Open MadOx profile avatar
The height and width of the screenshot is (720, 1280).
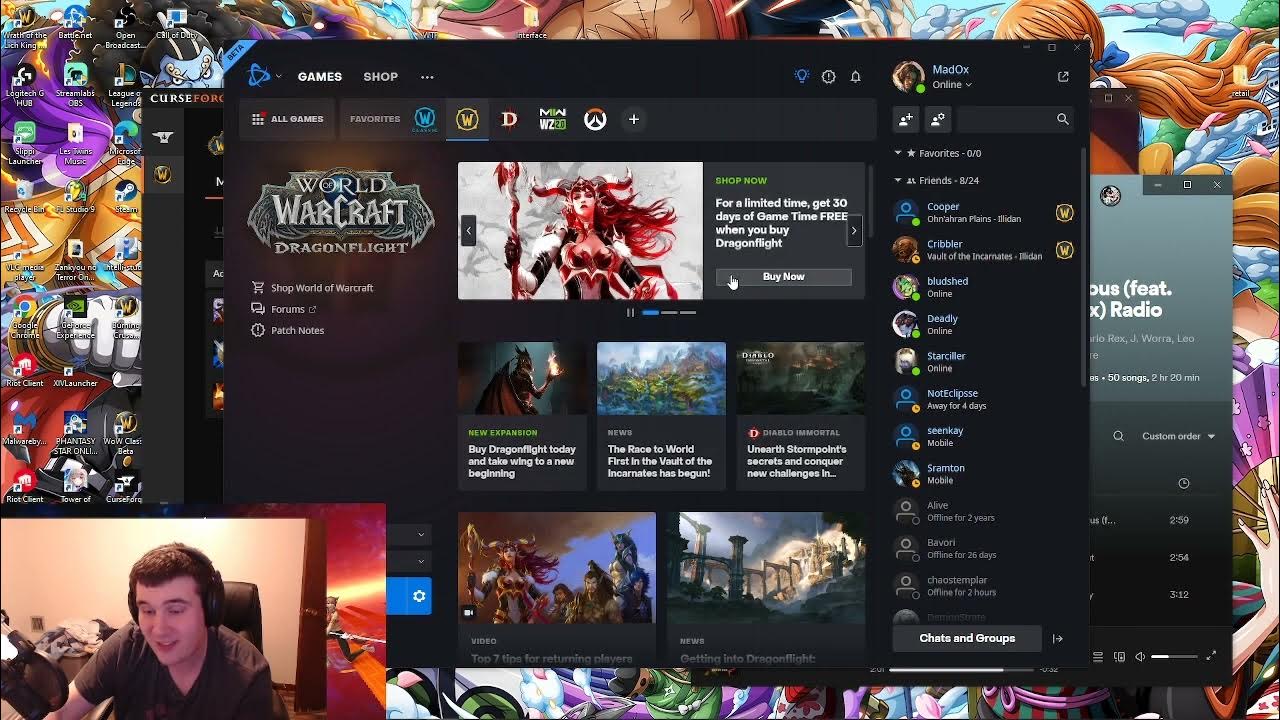908,76
